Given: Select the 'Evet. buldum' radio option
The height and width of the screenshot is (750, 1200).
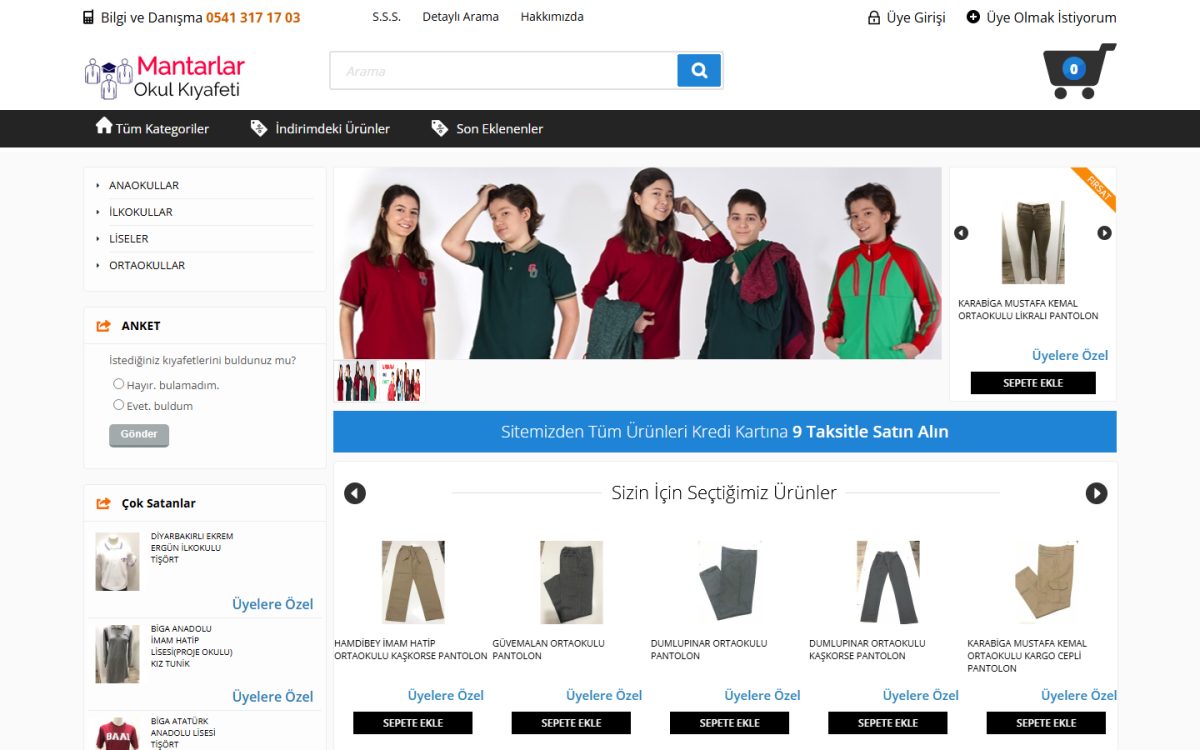Looking at the screenshot, I should coord(119,405).
